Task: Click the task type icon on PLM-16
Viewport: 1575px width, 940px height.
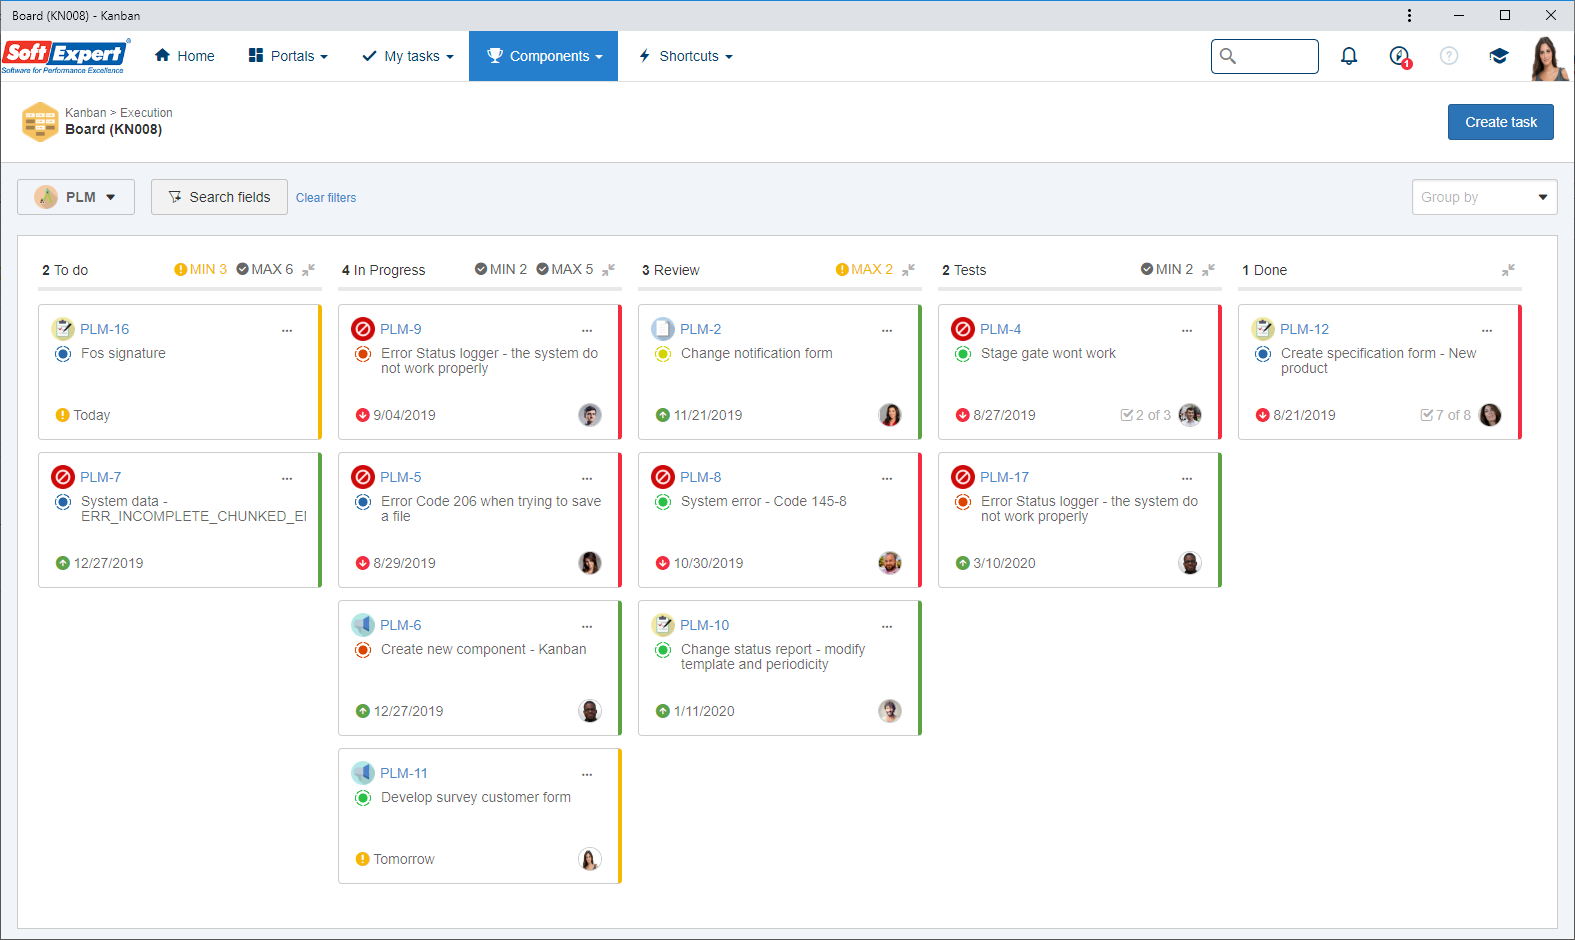Action: point(63,329)
